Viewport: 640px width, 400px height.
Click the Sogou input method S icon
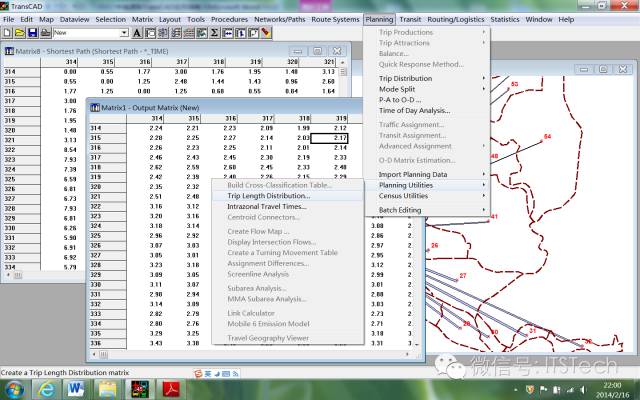click(198, 373)
